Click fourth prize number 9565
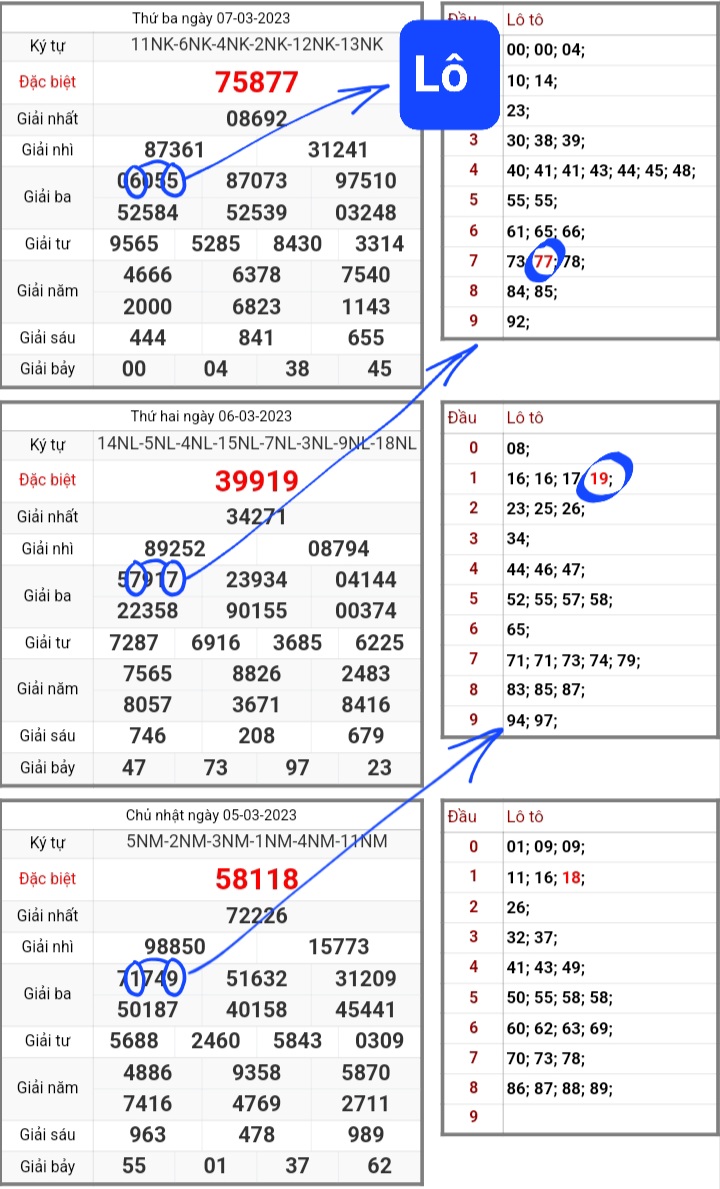The height and width of the screenshot is (1189, 720). pyautogui.click(x=134, y=243)
